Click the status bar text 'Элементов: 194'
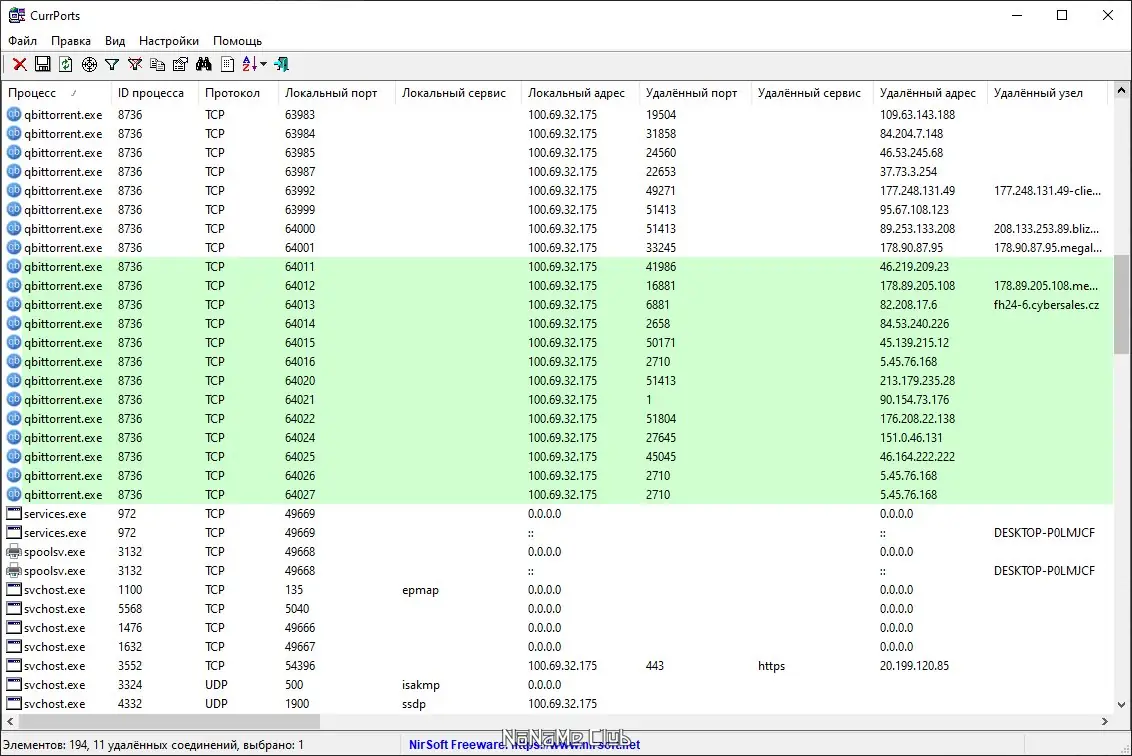 click(45, 744)
